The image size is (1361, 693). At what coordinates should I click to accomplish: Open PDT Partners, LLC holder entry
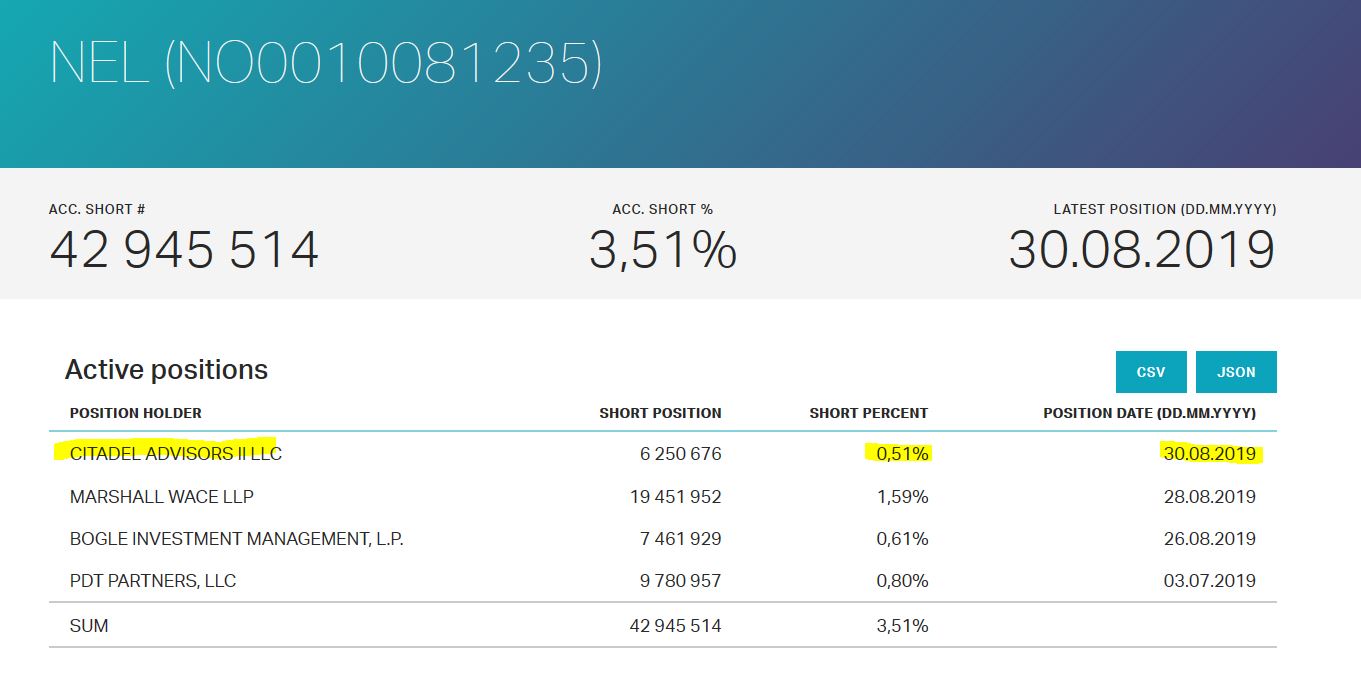click(153, 581)
